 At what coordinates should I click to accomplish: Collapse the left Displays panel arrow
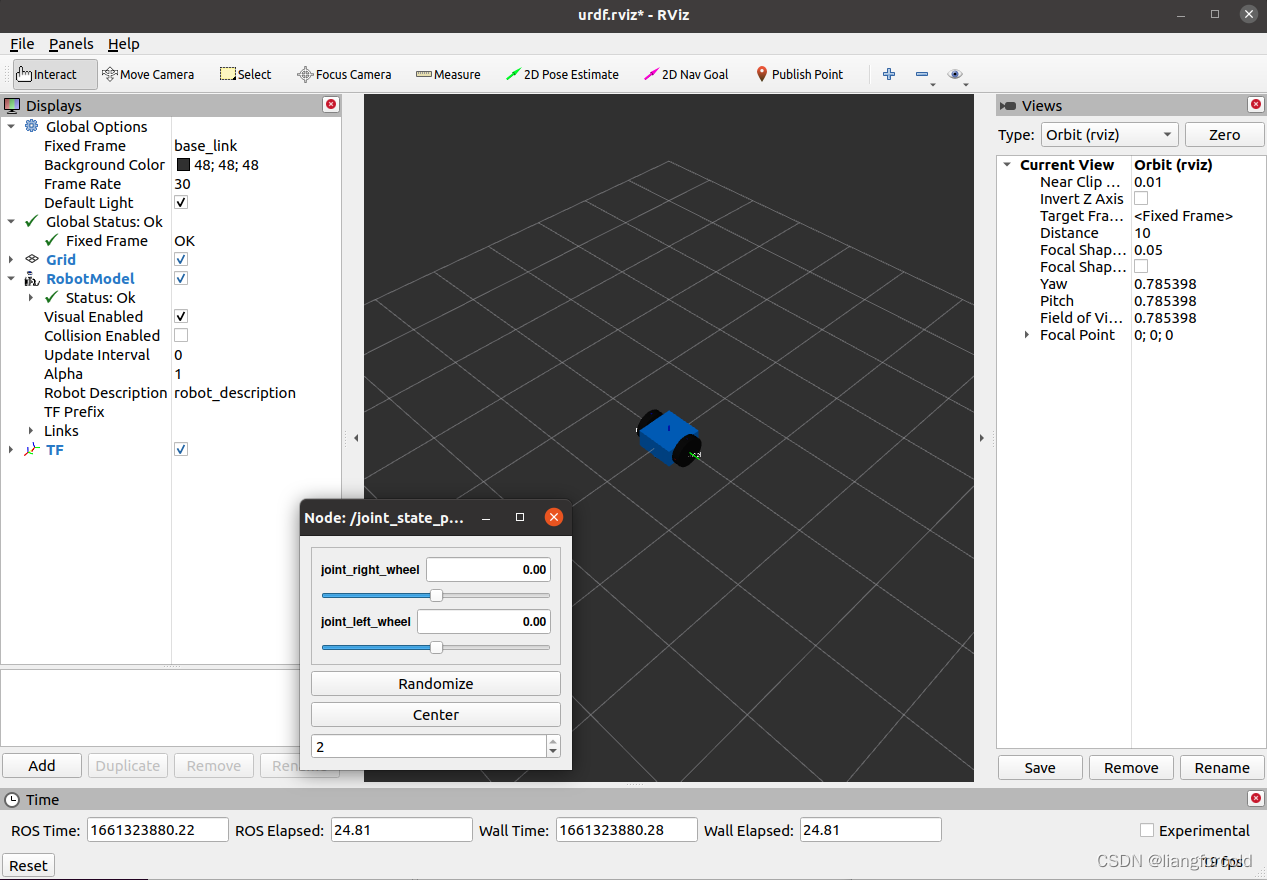click(356, 438)
